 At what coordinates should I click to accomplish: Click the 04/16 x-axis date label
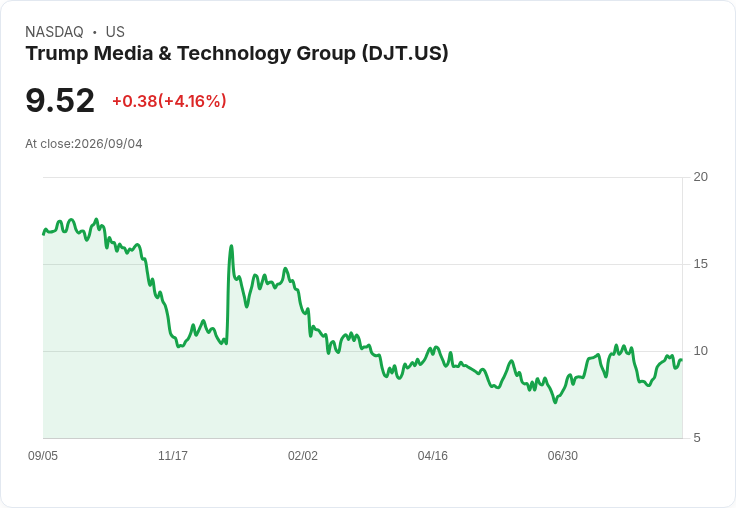click(x=433, y=455)
